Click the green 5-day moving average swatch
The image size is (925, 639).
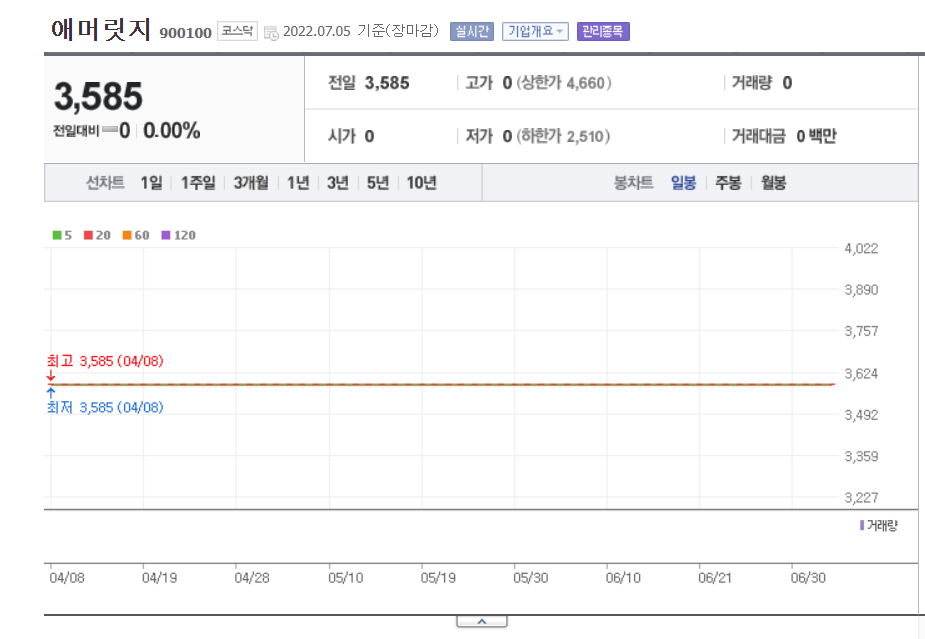point(57,235)
